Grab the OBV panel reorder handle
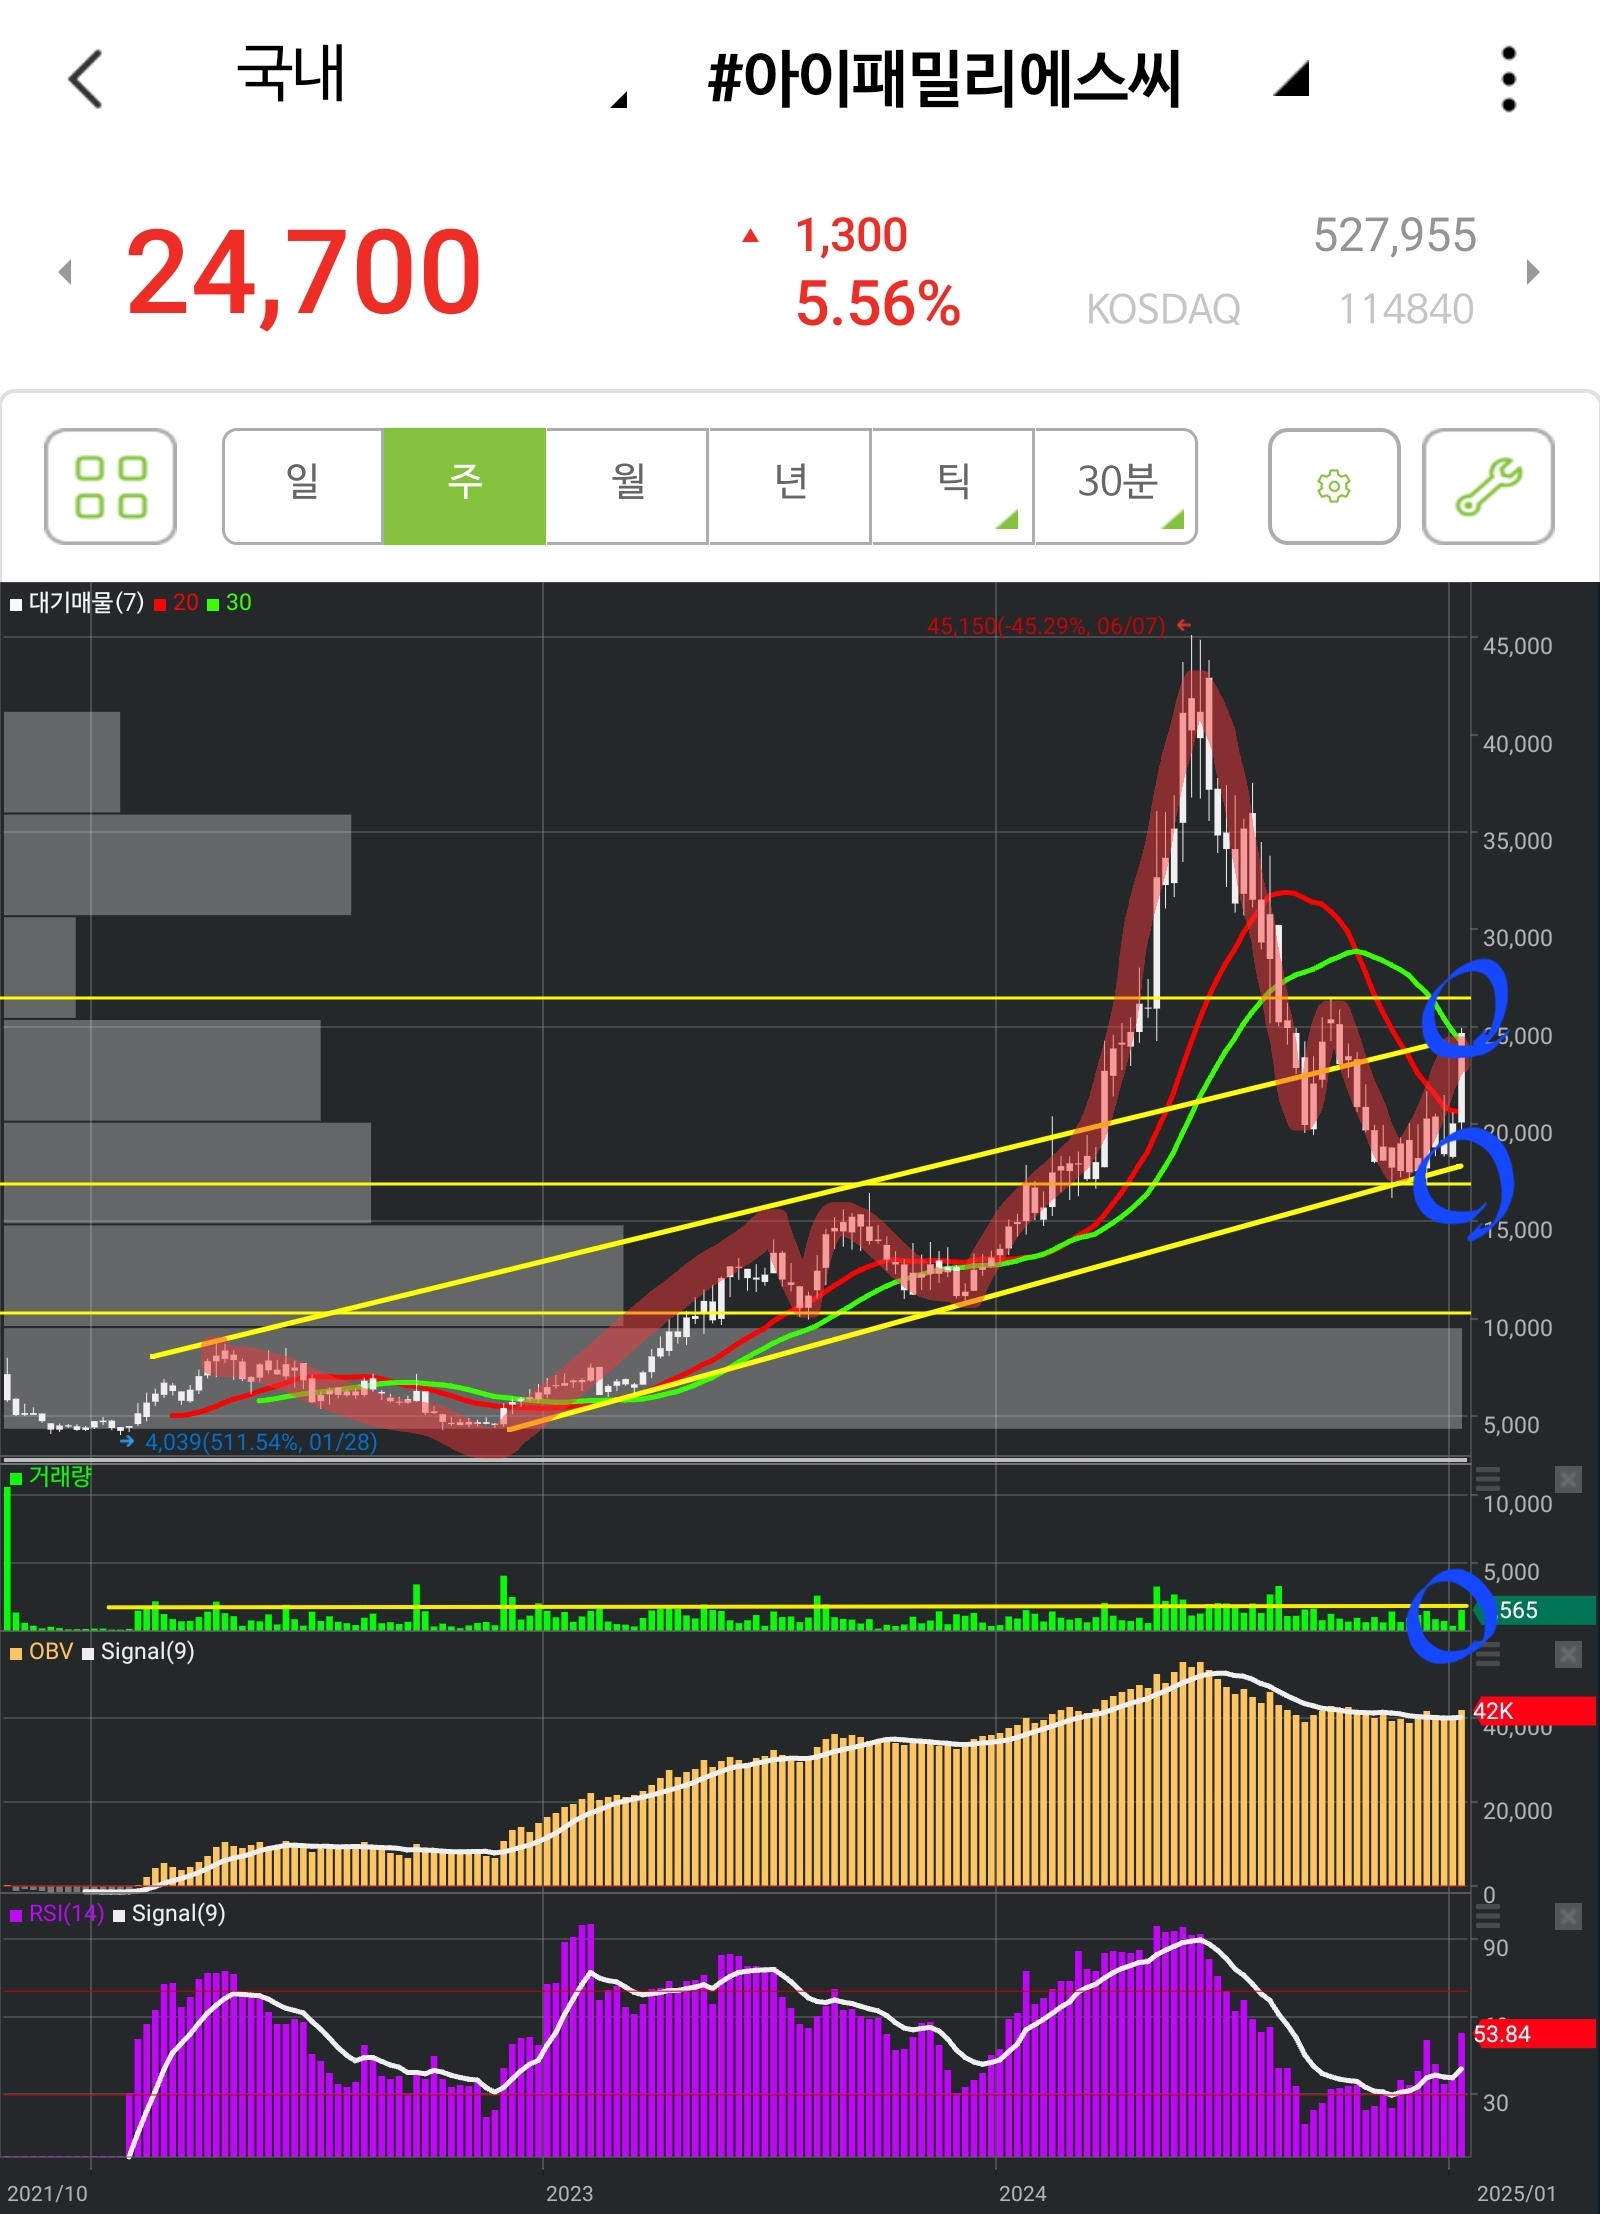 click(x=1488, y=1655)
